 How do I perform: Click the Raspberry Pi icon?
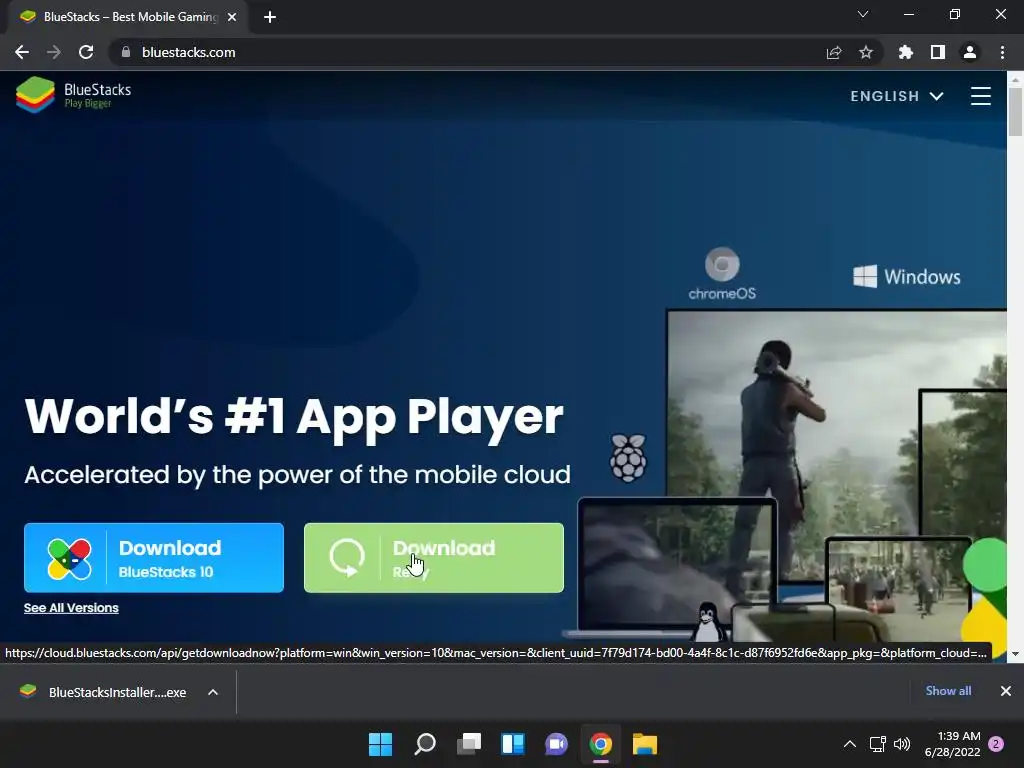(x=628, y=458)
